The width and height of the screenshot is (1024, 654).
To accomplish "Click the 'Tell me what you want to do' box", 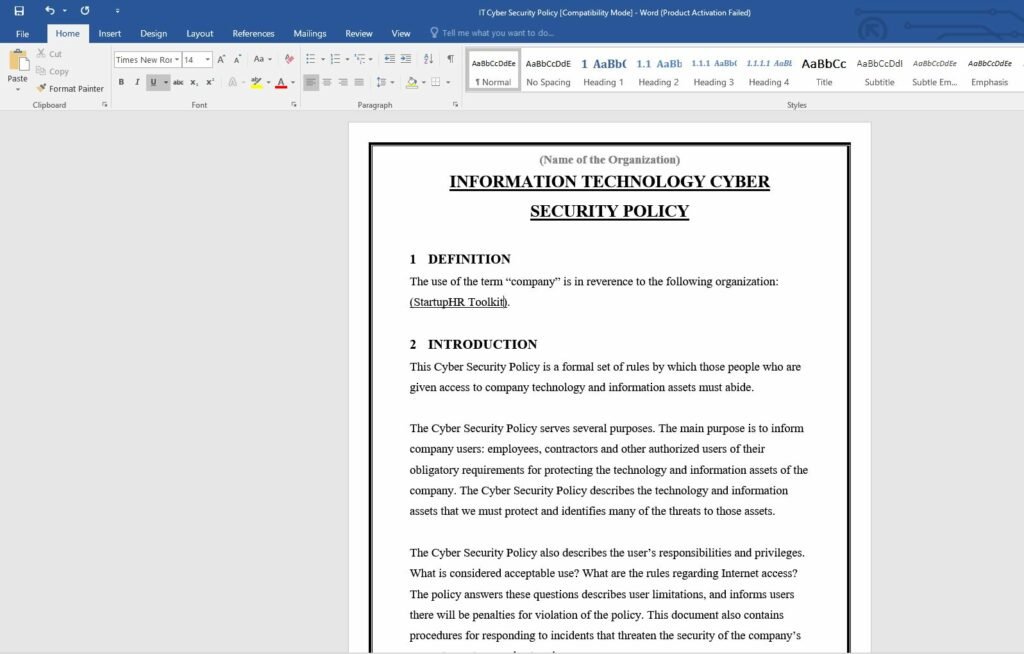I will (x=497, y=33).
